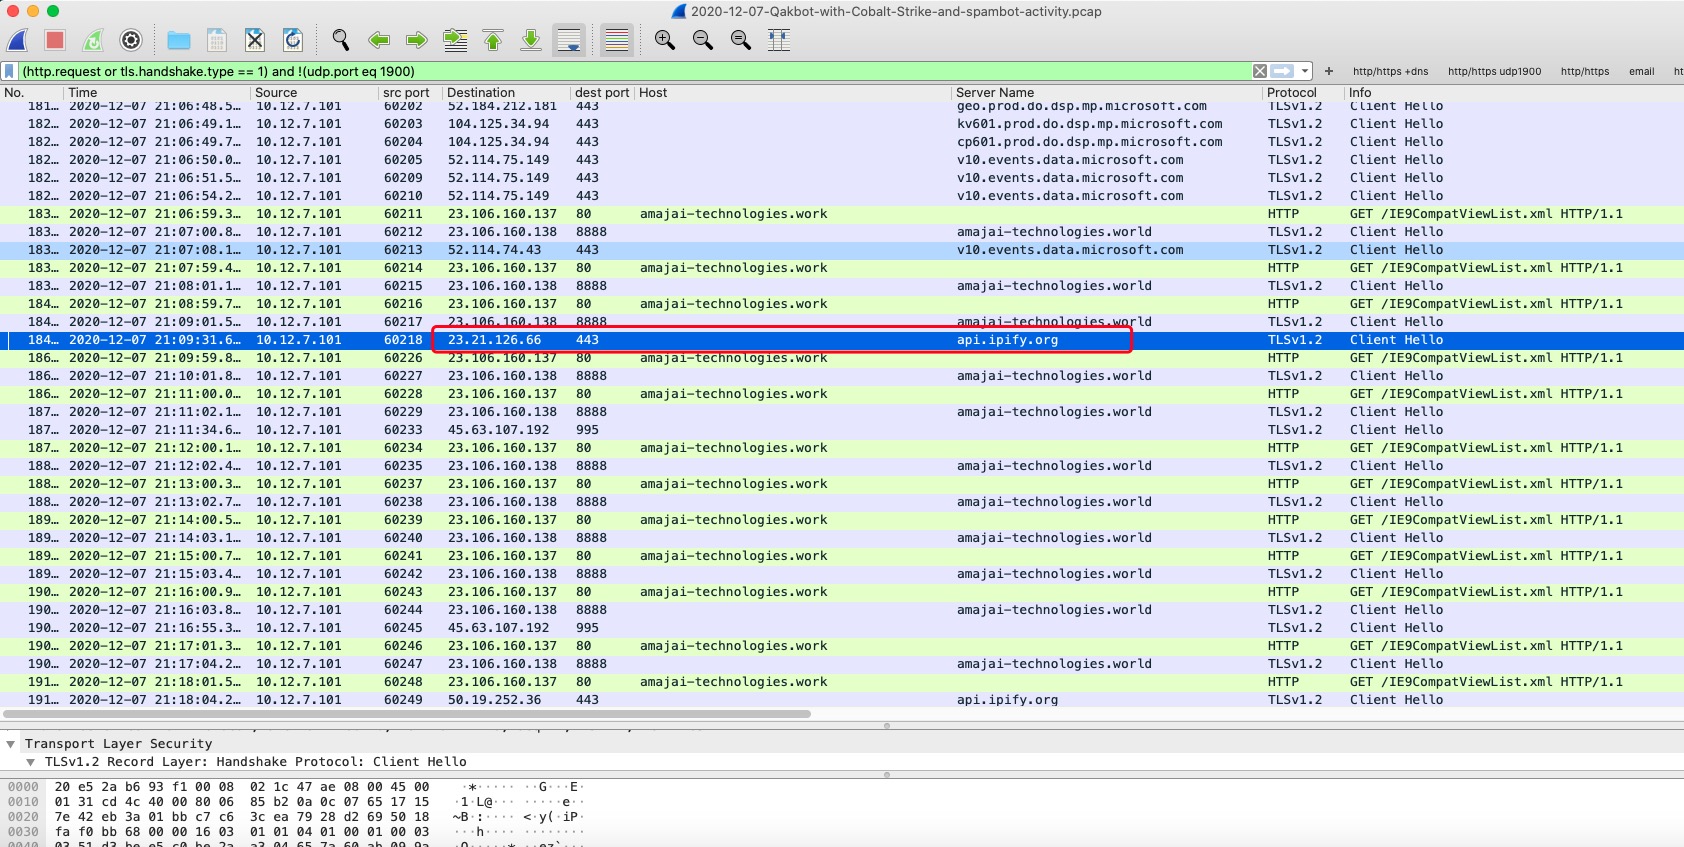The width and height of the screenshot is (1684, 847).
Task: Select the packet with source port 60212
Action: [x=842, y=232]
